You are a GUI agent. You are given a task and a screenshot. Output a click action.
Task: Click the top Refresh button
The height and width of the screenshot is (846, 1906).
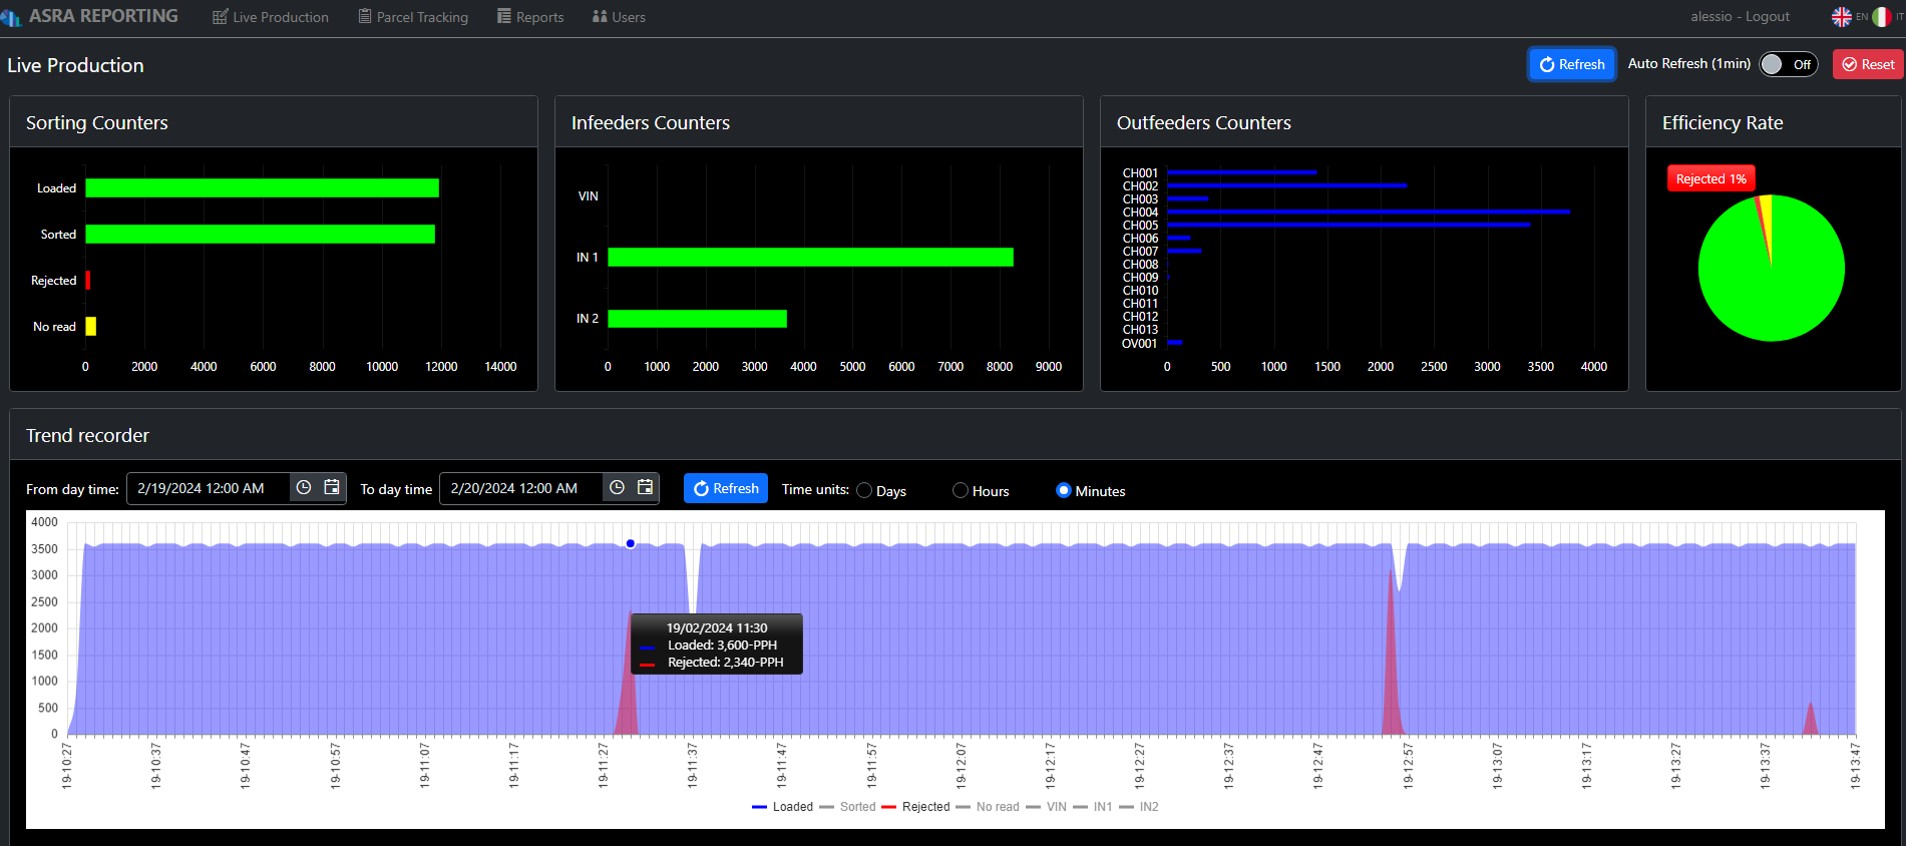tap(1572, 64)
